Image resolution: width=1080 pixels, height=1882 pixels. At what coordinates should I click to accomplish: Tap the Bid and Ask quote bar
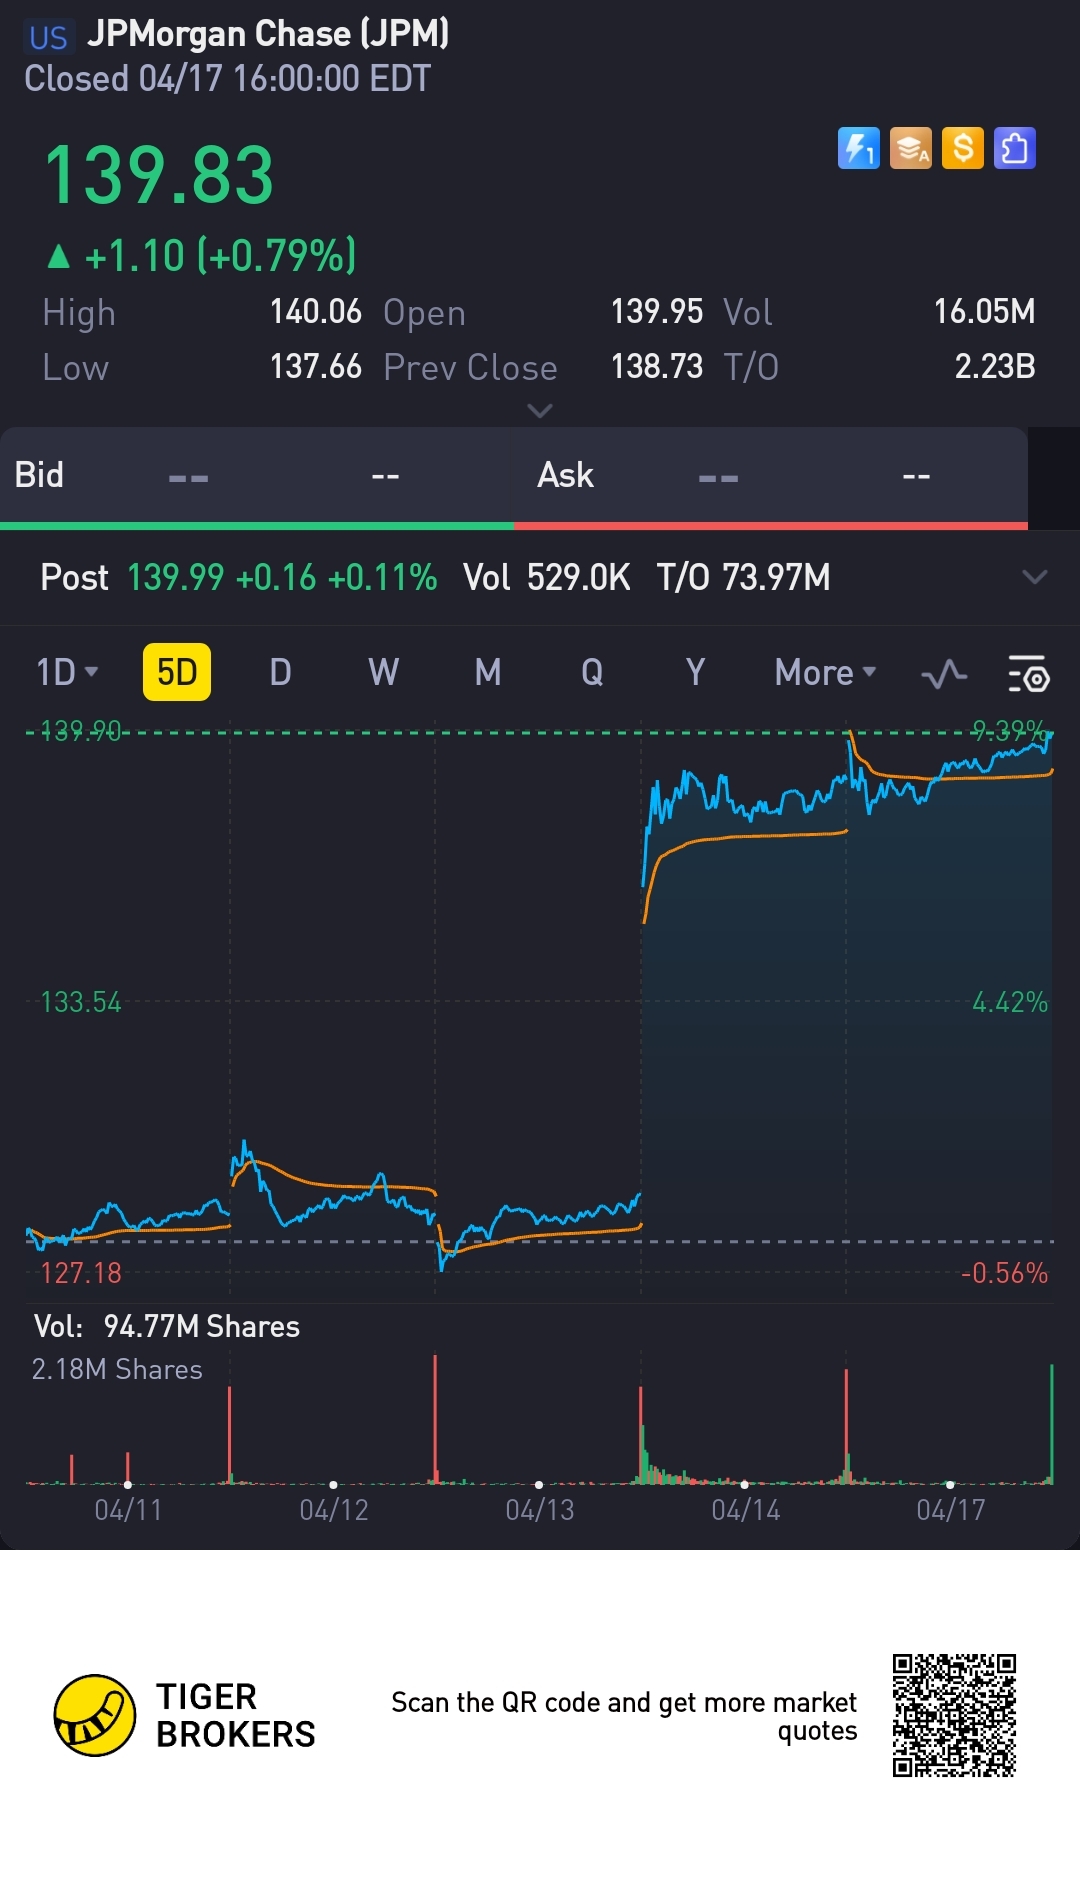pyautogui.click(x=514, y=476)
